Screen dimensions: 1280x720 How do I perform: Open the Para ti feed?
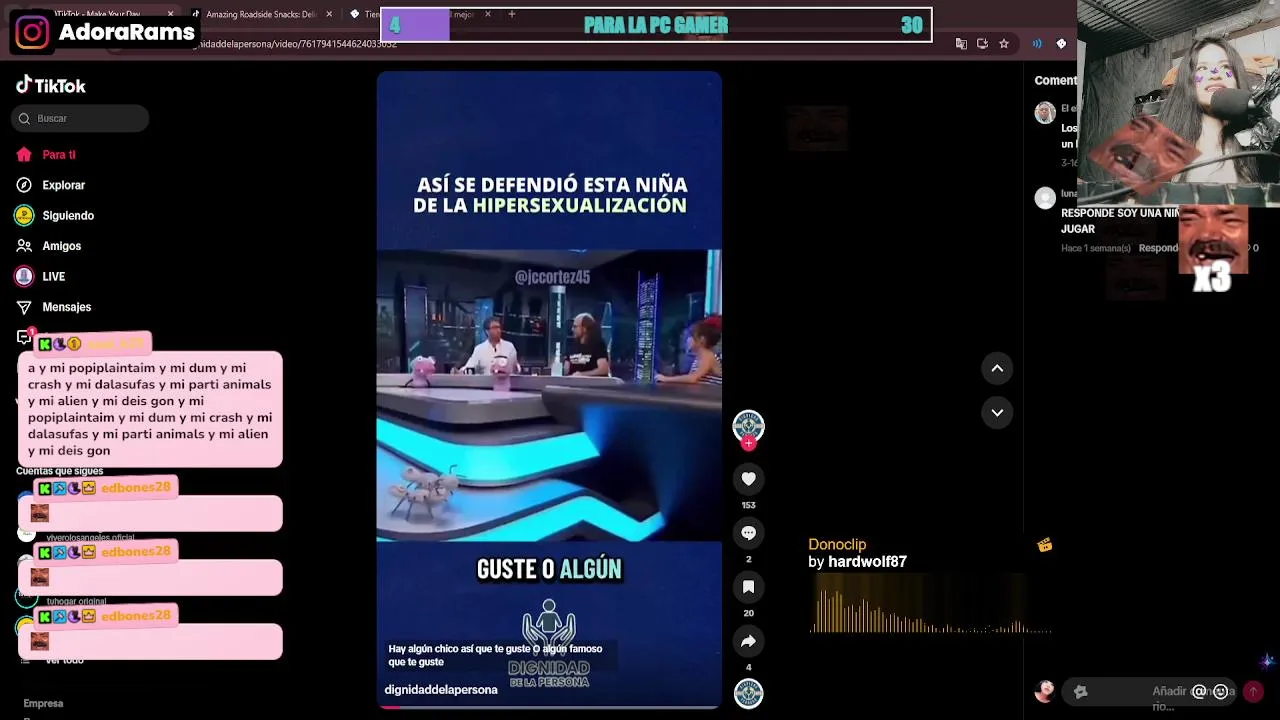point(59,155)
